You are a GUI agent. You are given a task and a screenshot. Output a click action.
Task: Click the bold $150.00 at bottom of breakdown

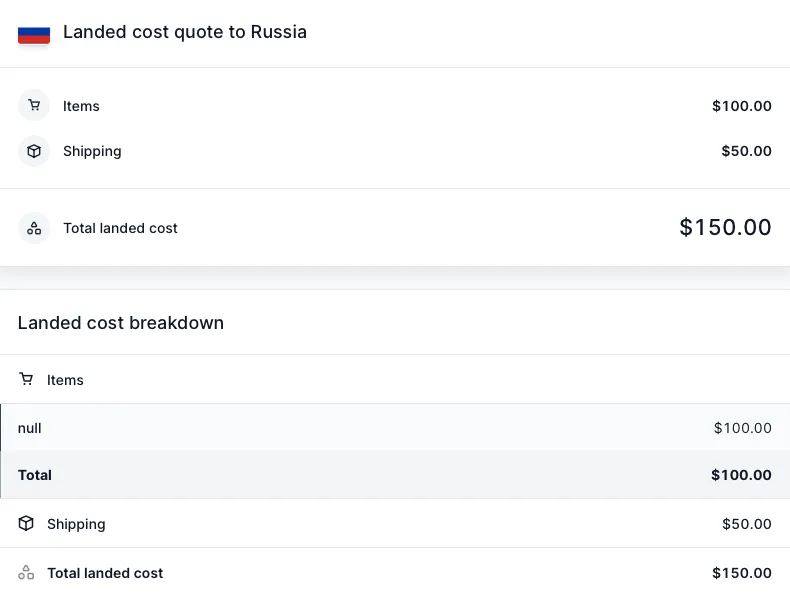tap(741, 573)
